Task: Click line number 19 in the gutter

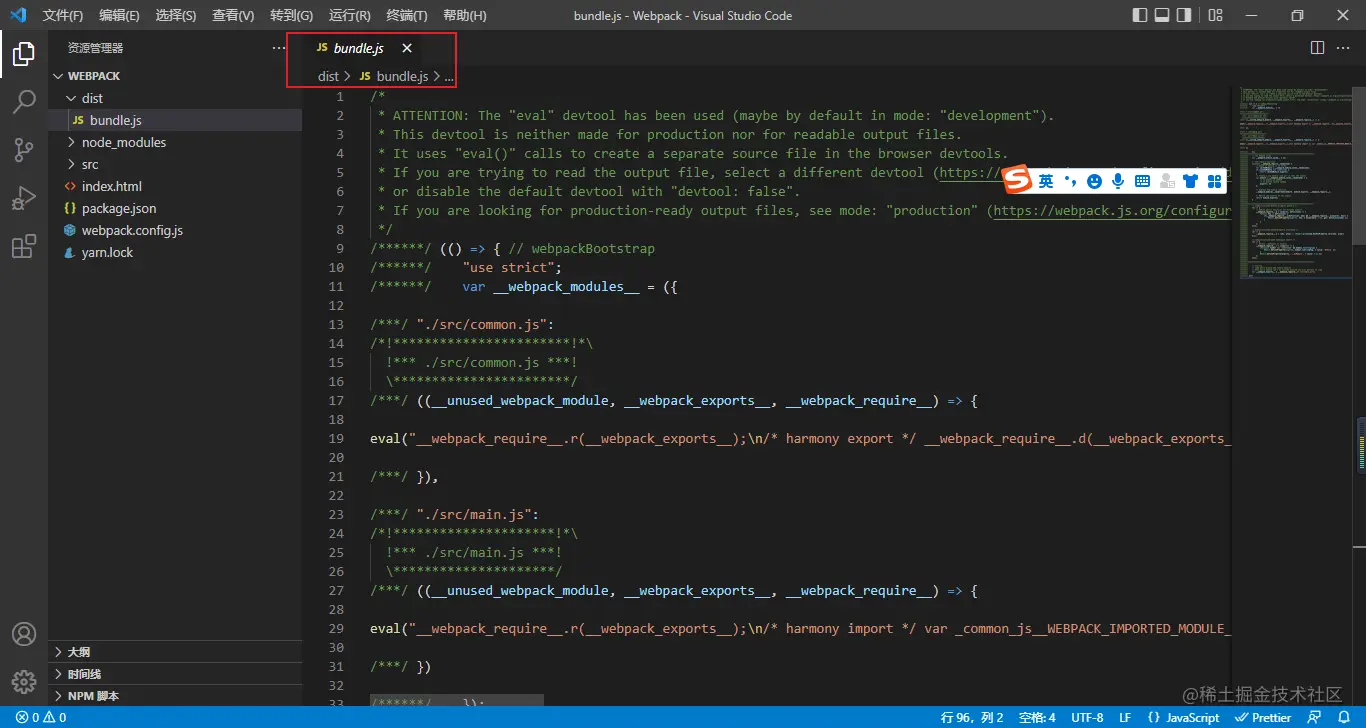Action: (336, 438)
